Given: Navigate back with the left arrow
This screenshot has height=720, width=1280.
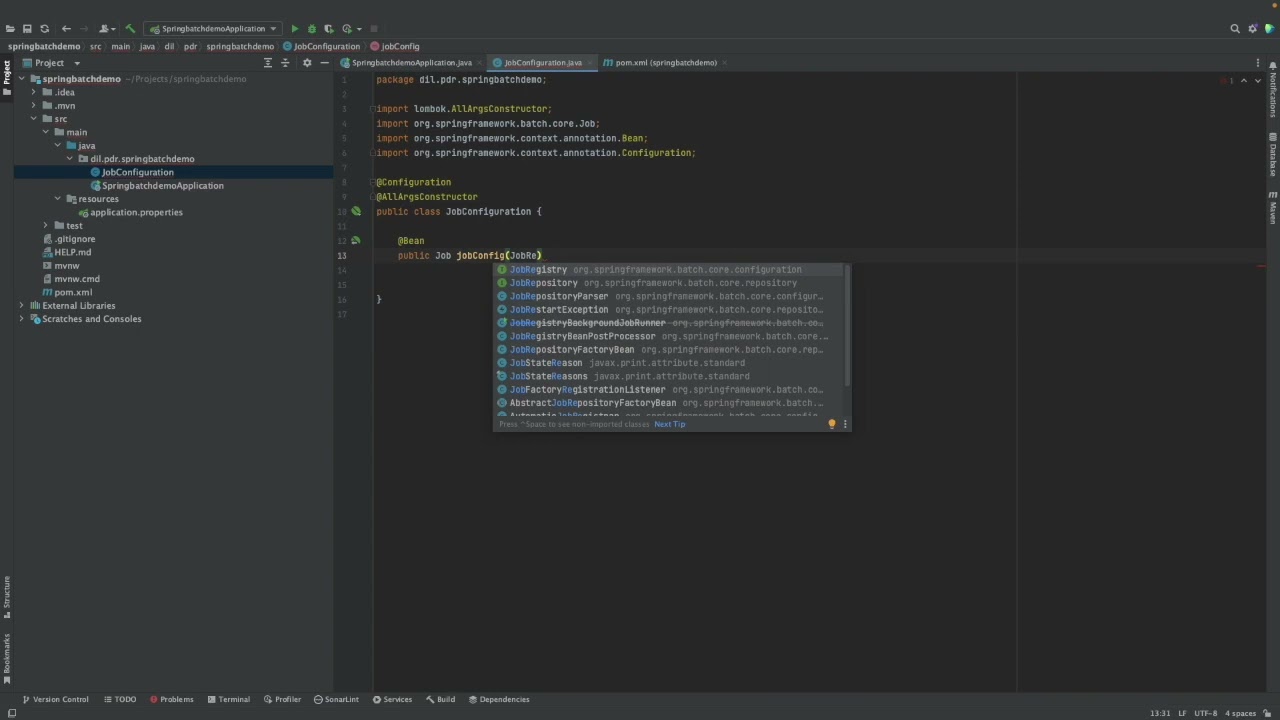Looking at the screenshot, I should [x=66, y=28].
